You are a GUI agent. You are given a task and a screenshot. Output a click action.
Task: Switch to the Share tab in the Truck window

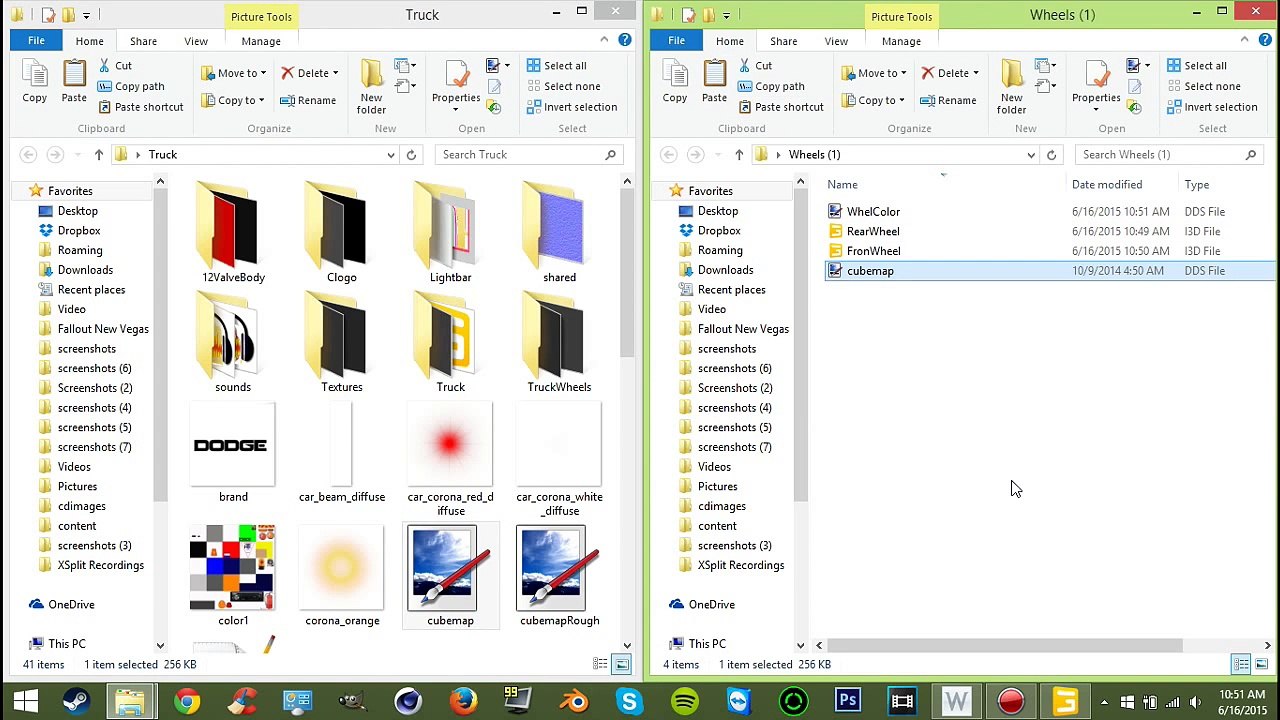coord(143,41)
